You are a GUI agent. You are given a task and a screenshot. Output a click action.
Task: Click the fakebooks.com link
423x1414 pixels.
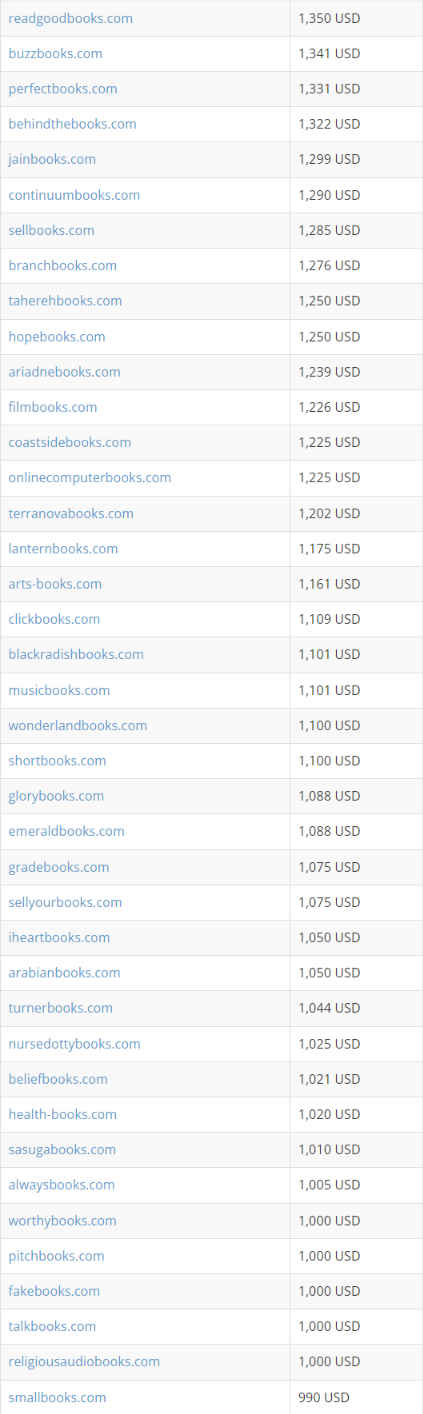tap(54, 1292)
